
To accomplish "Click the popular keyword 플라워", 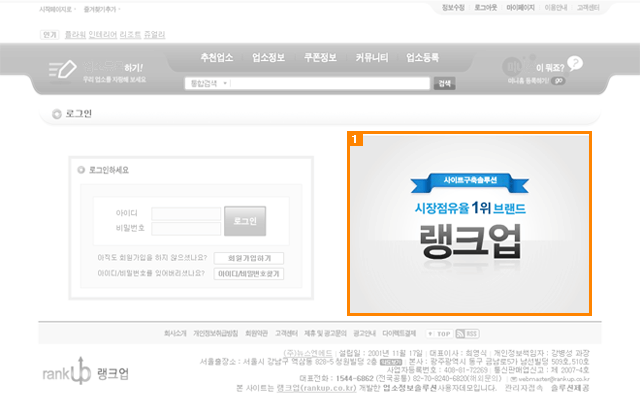I will point(76,35).
